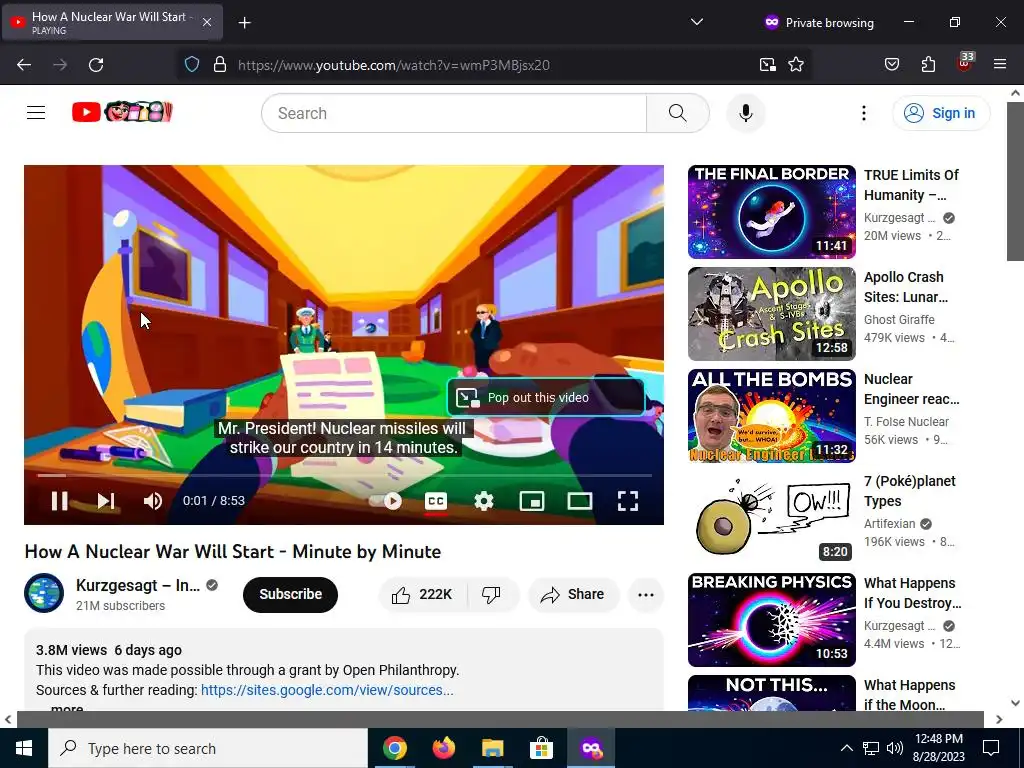1024x768 pixels.
Task: Open tracking protection shield icon
Action: point(191,65)
